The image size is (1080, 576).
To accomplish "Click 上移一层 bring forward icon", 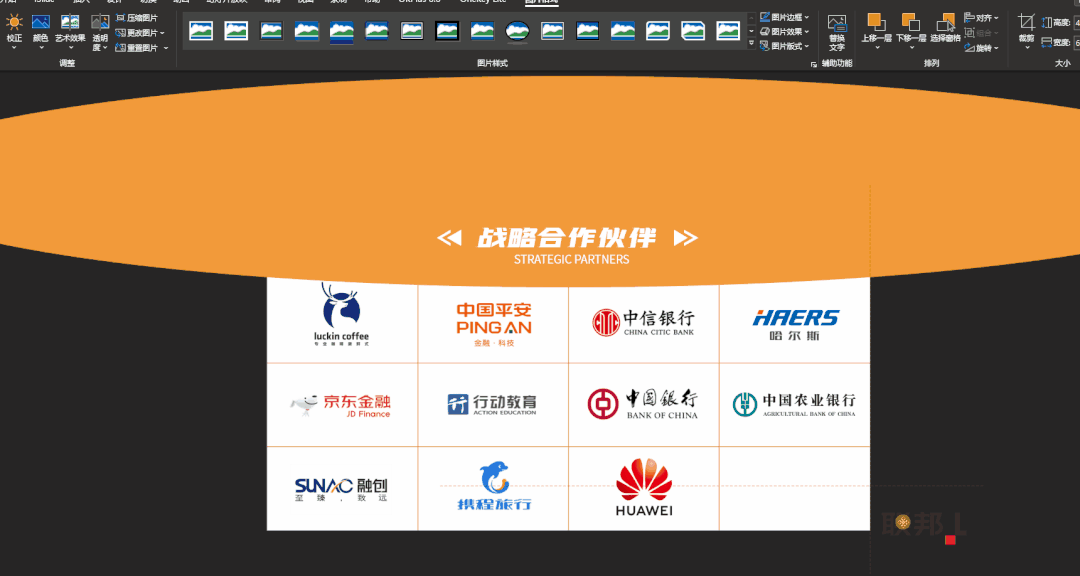I will click(876, 22).
